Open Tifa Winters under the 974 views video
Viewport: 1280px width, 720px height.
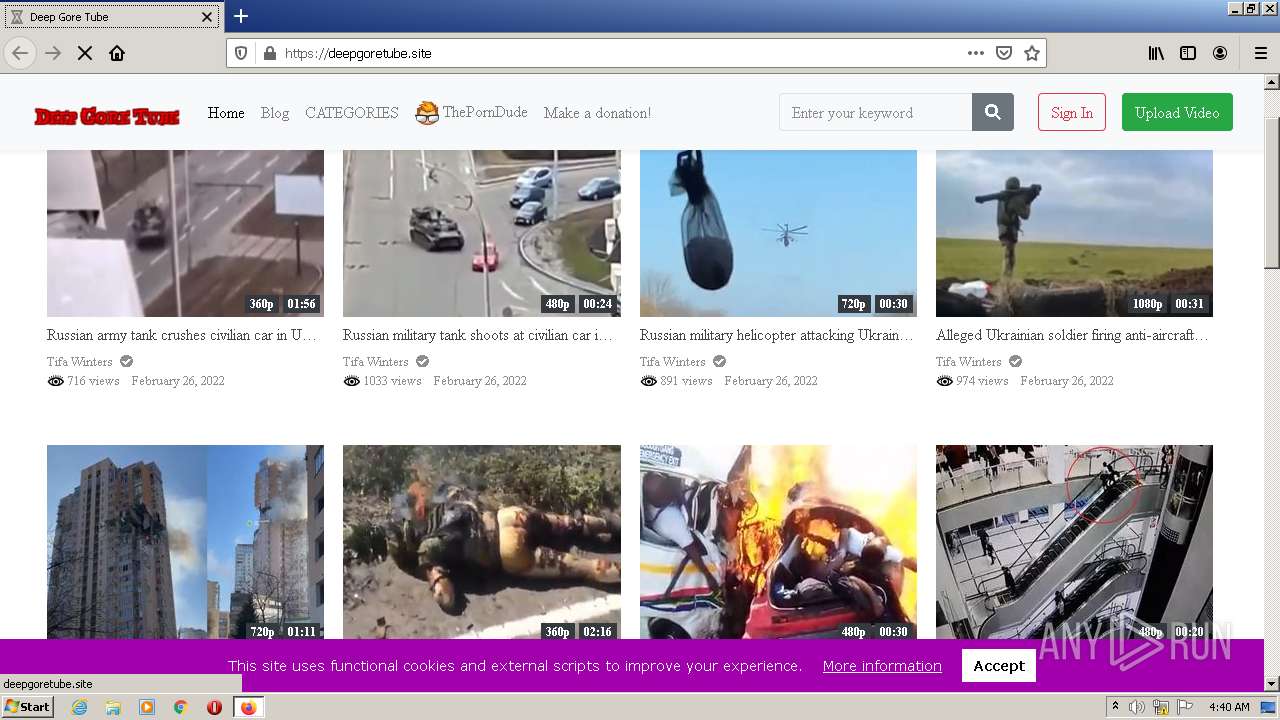pyautogui.click(x=969, y=362)
